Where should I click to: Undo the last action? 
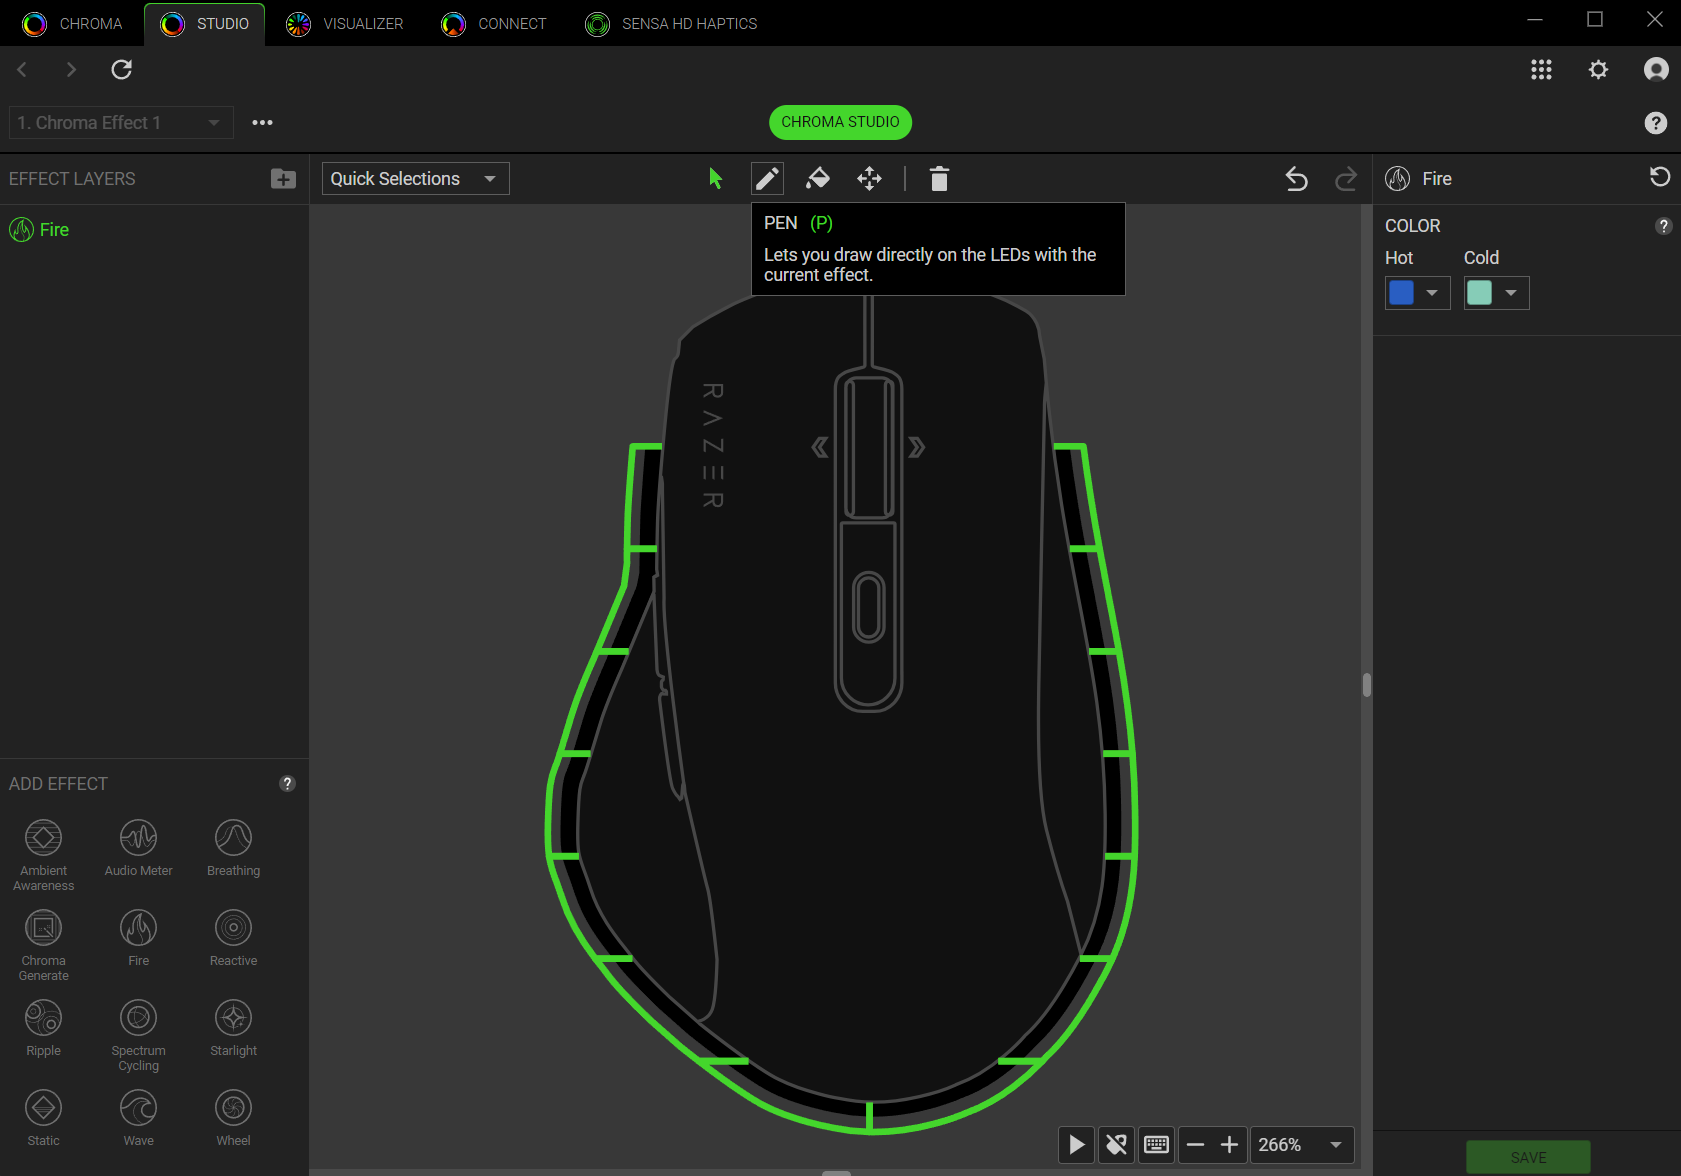(1296, 179)
